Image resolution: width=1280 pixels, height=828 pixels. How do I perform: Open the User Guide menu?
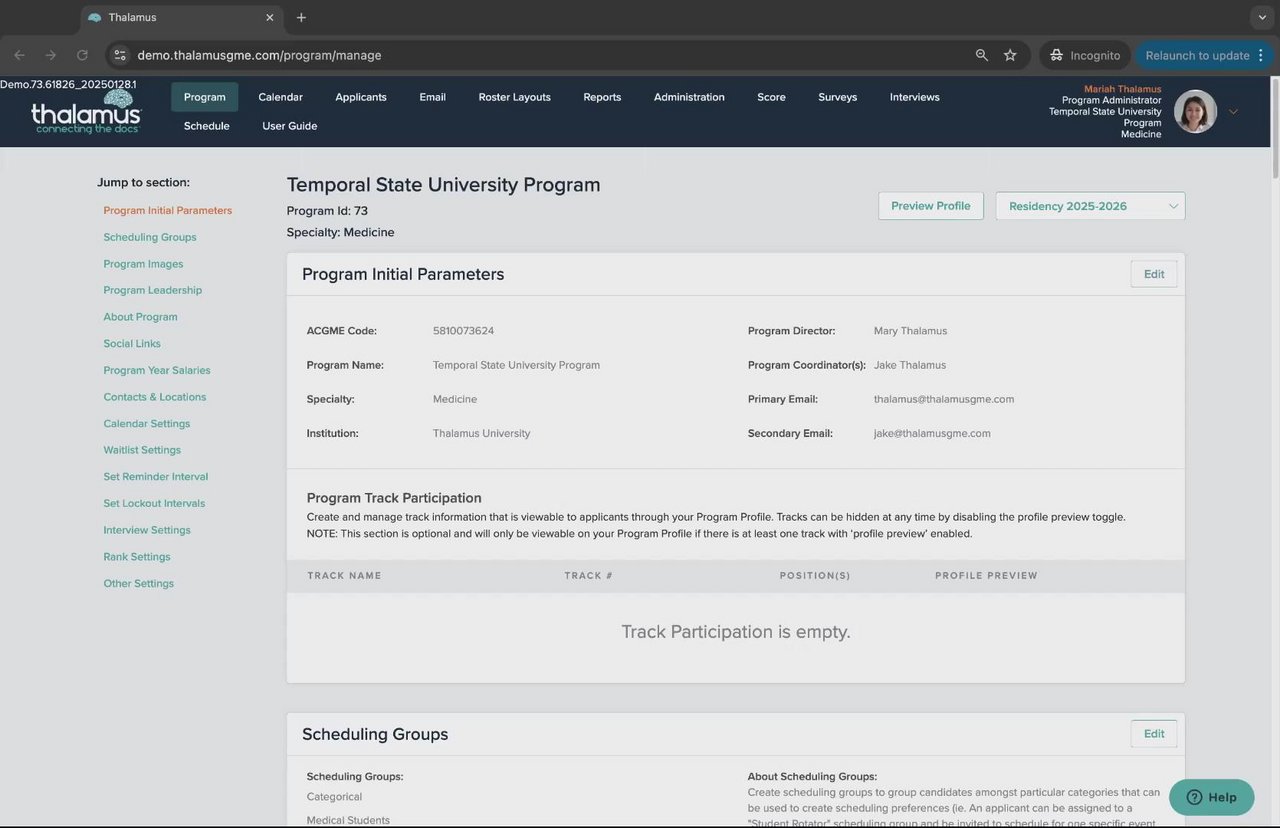click(289, 126)
